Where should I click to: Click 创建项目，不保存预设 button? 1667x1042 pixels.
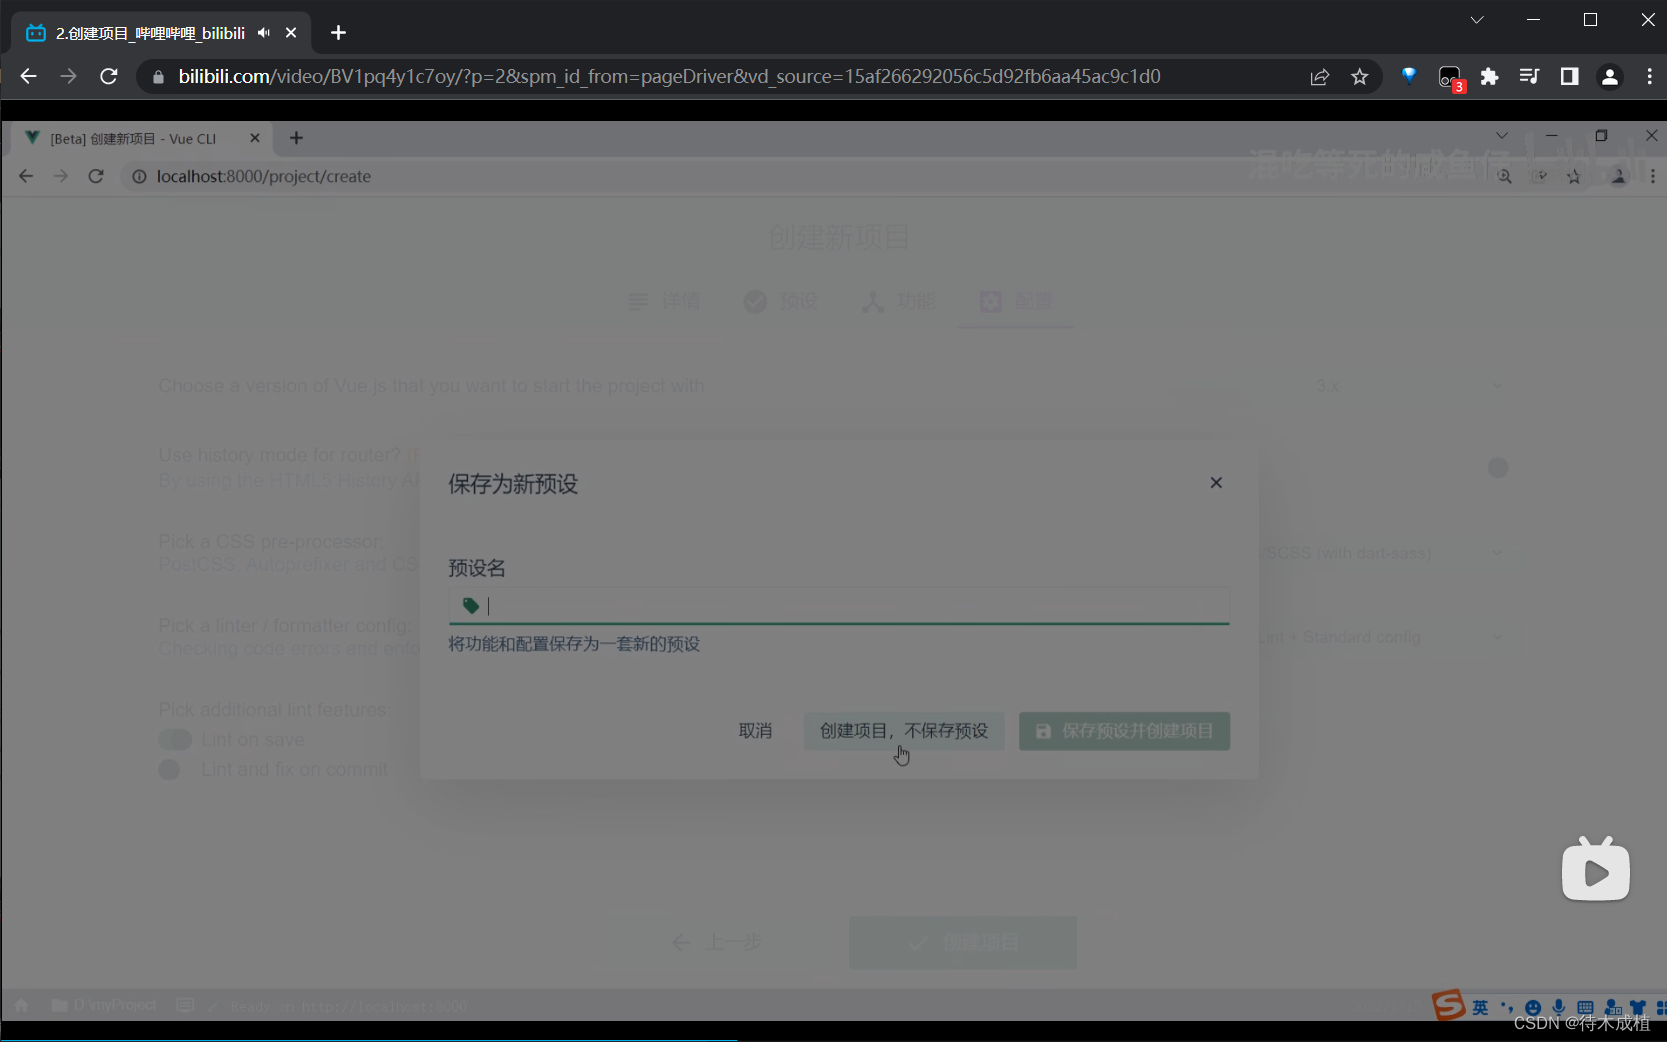(x=904, y=731)
